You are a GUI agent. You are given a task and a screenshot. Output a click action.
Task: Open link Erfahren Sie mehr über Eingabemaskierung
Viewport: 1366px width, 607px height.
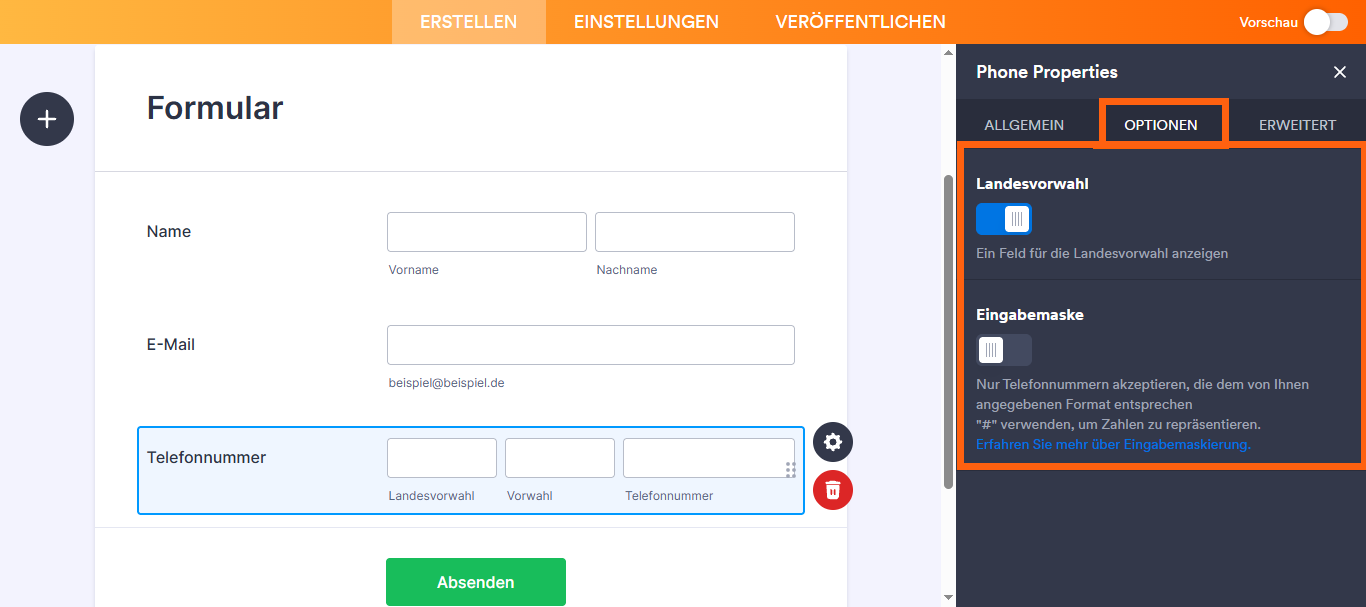coord(1113,444)
